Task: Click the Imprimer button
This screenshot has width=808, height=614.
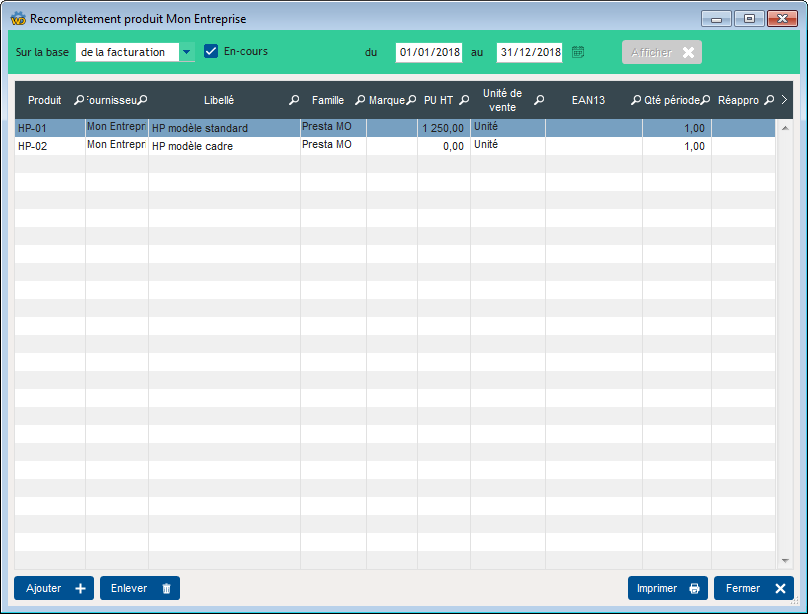Action: (667, 589)
